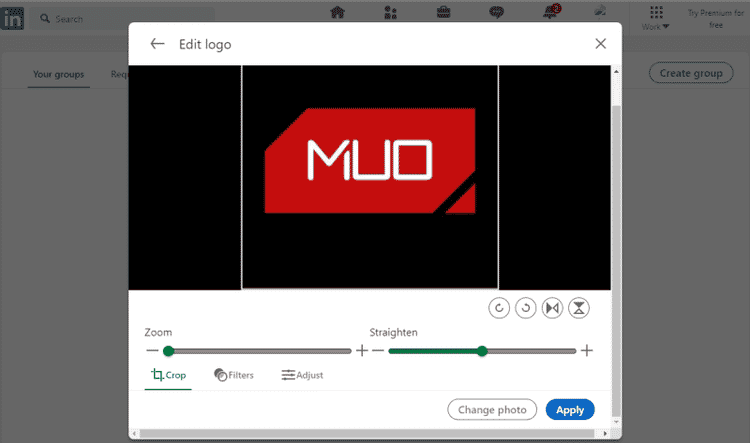Viewport: 750px width, 443px height.
Task: Flip the logo vertically
Action: pos(579,308)
